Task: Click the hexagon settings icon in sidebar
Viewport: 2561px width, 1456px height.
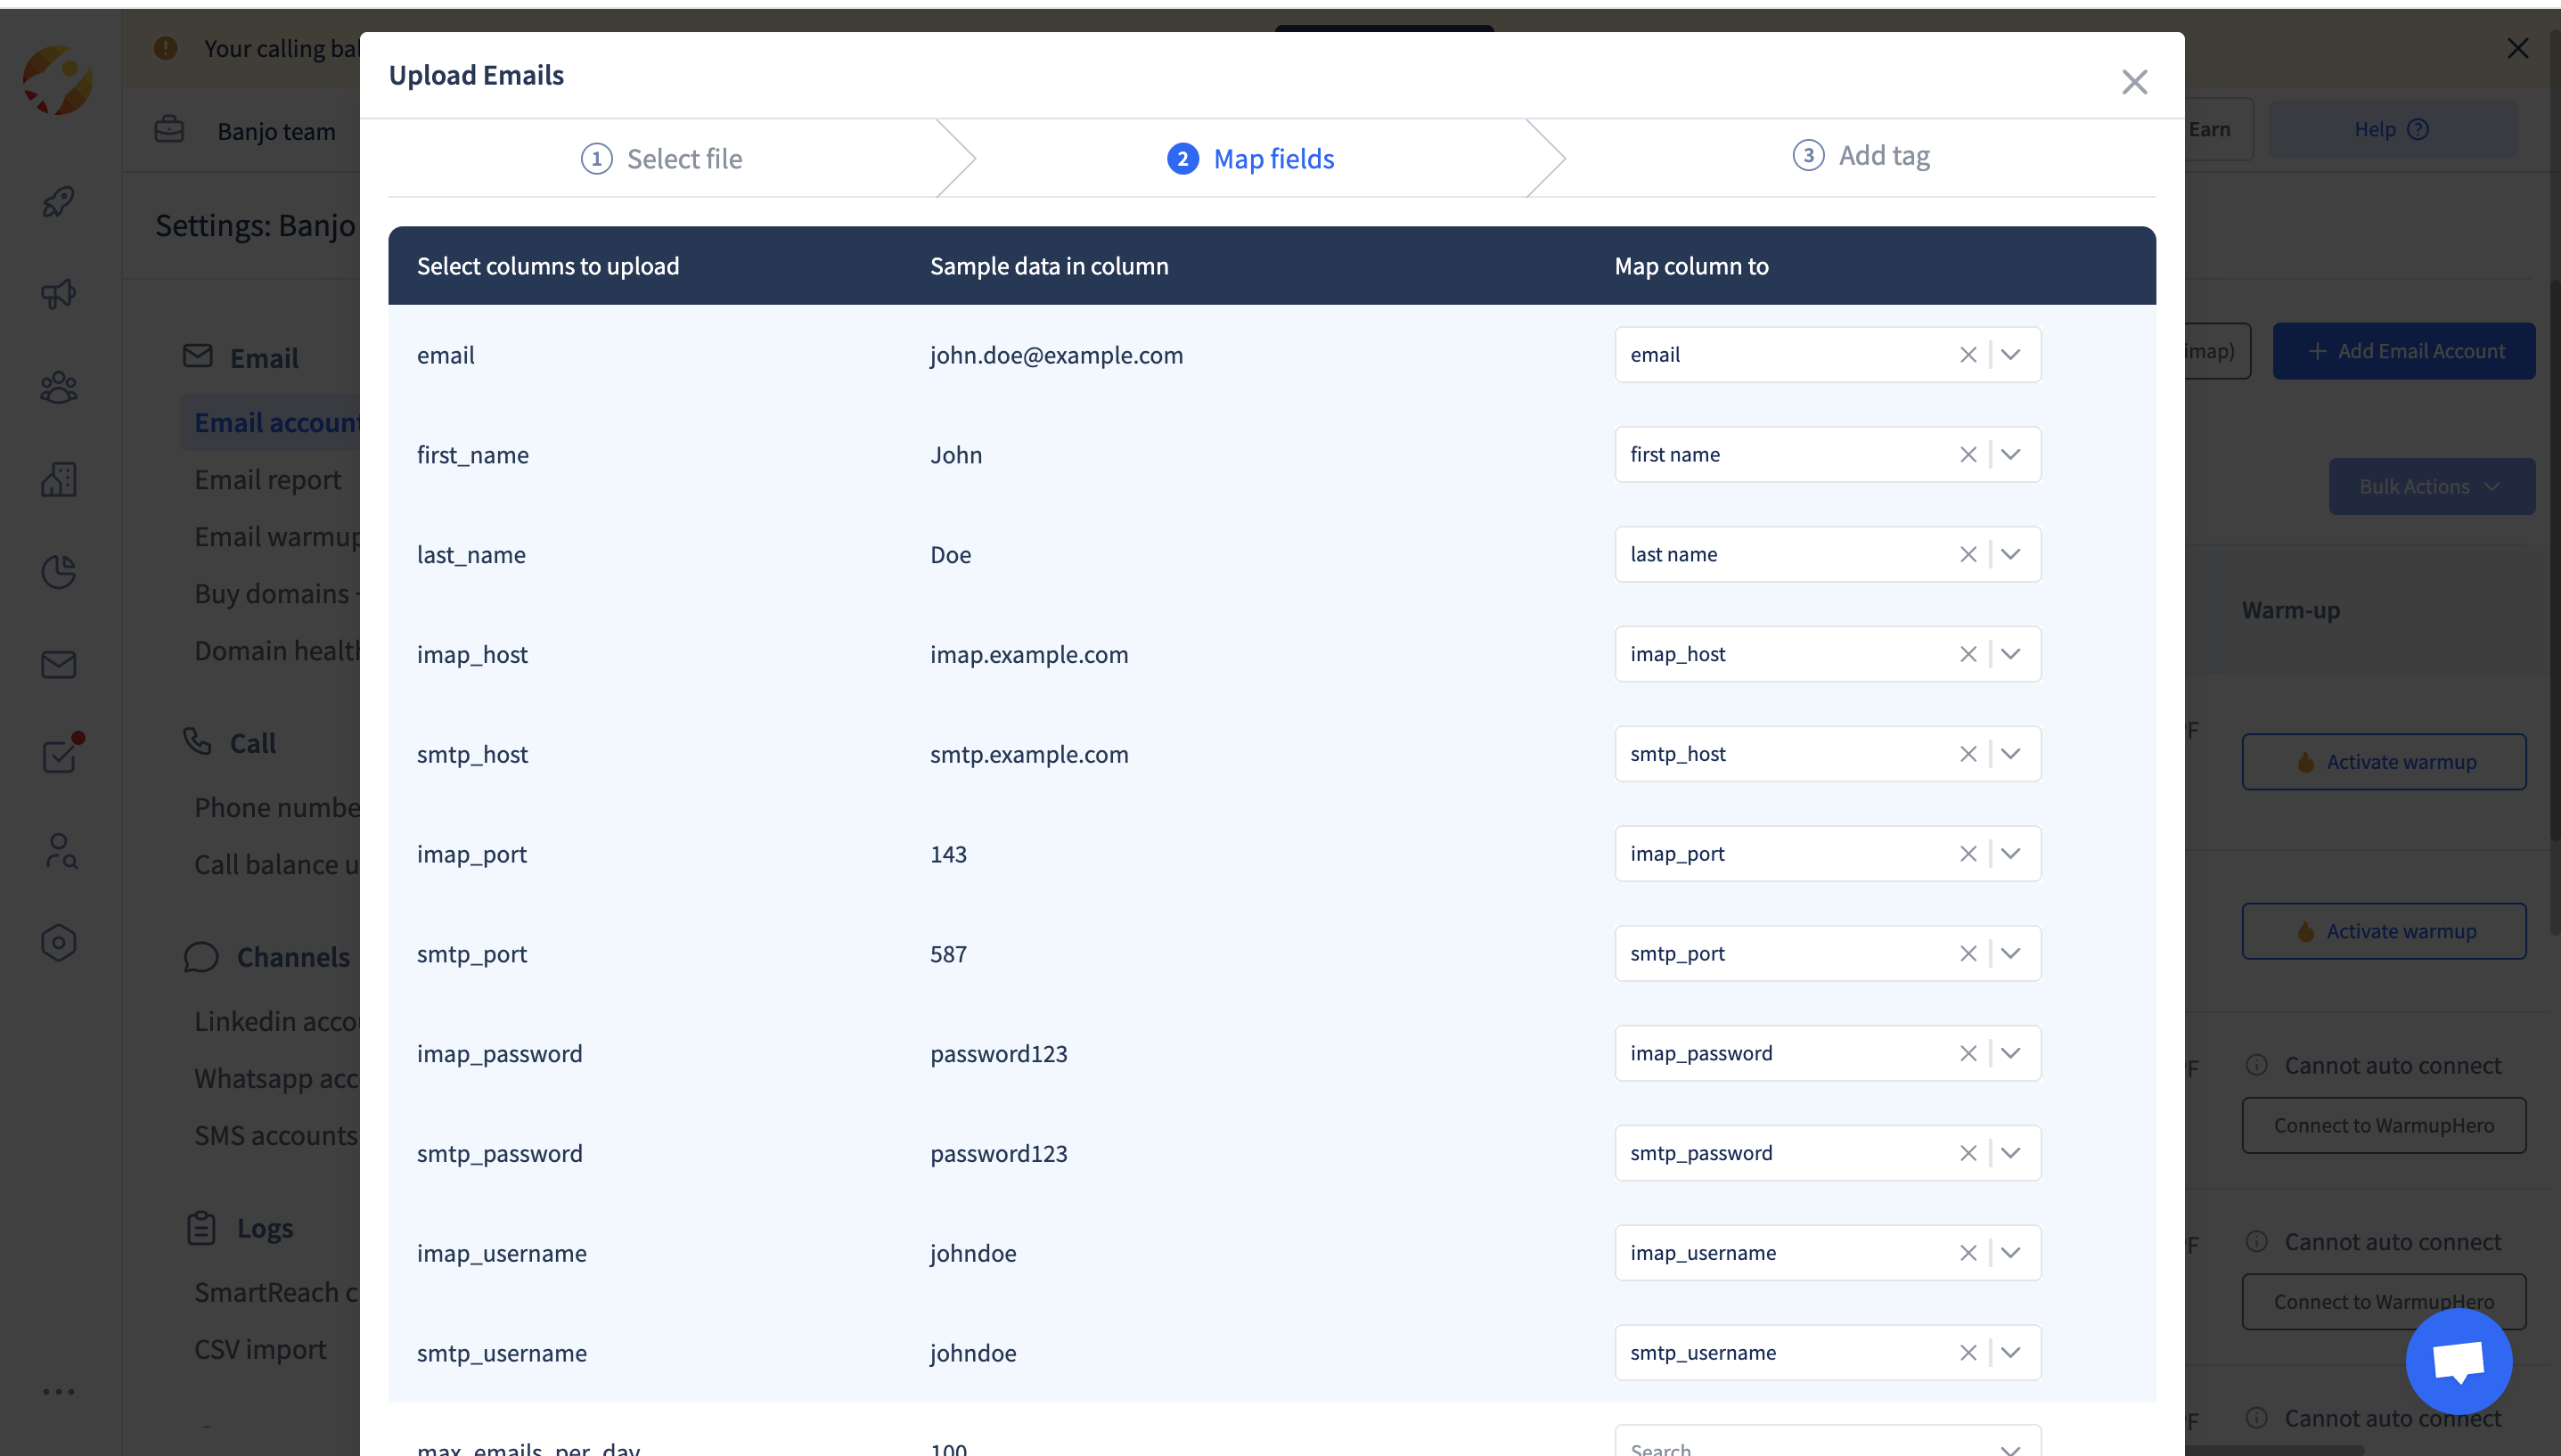Action: (x=58, y=942)
